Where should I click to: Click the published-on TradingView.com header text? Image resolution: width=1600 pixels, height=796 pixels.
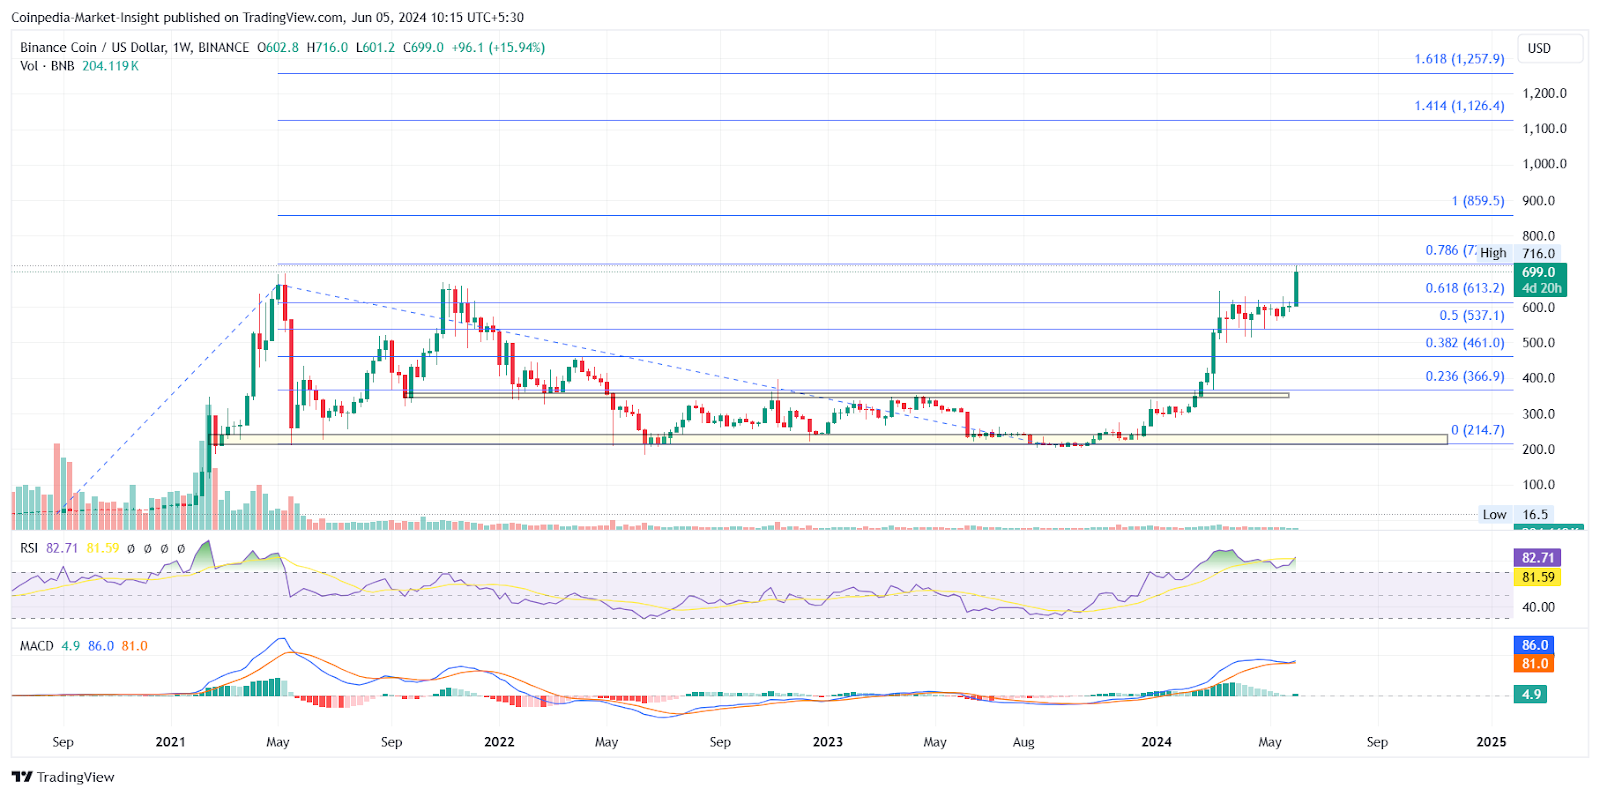267,17
